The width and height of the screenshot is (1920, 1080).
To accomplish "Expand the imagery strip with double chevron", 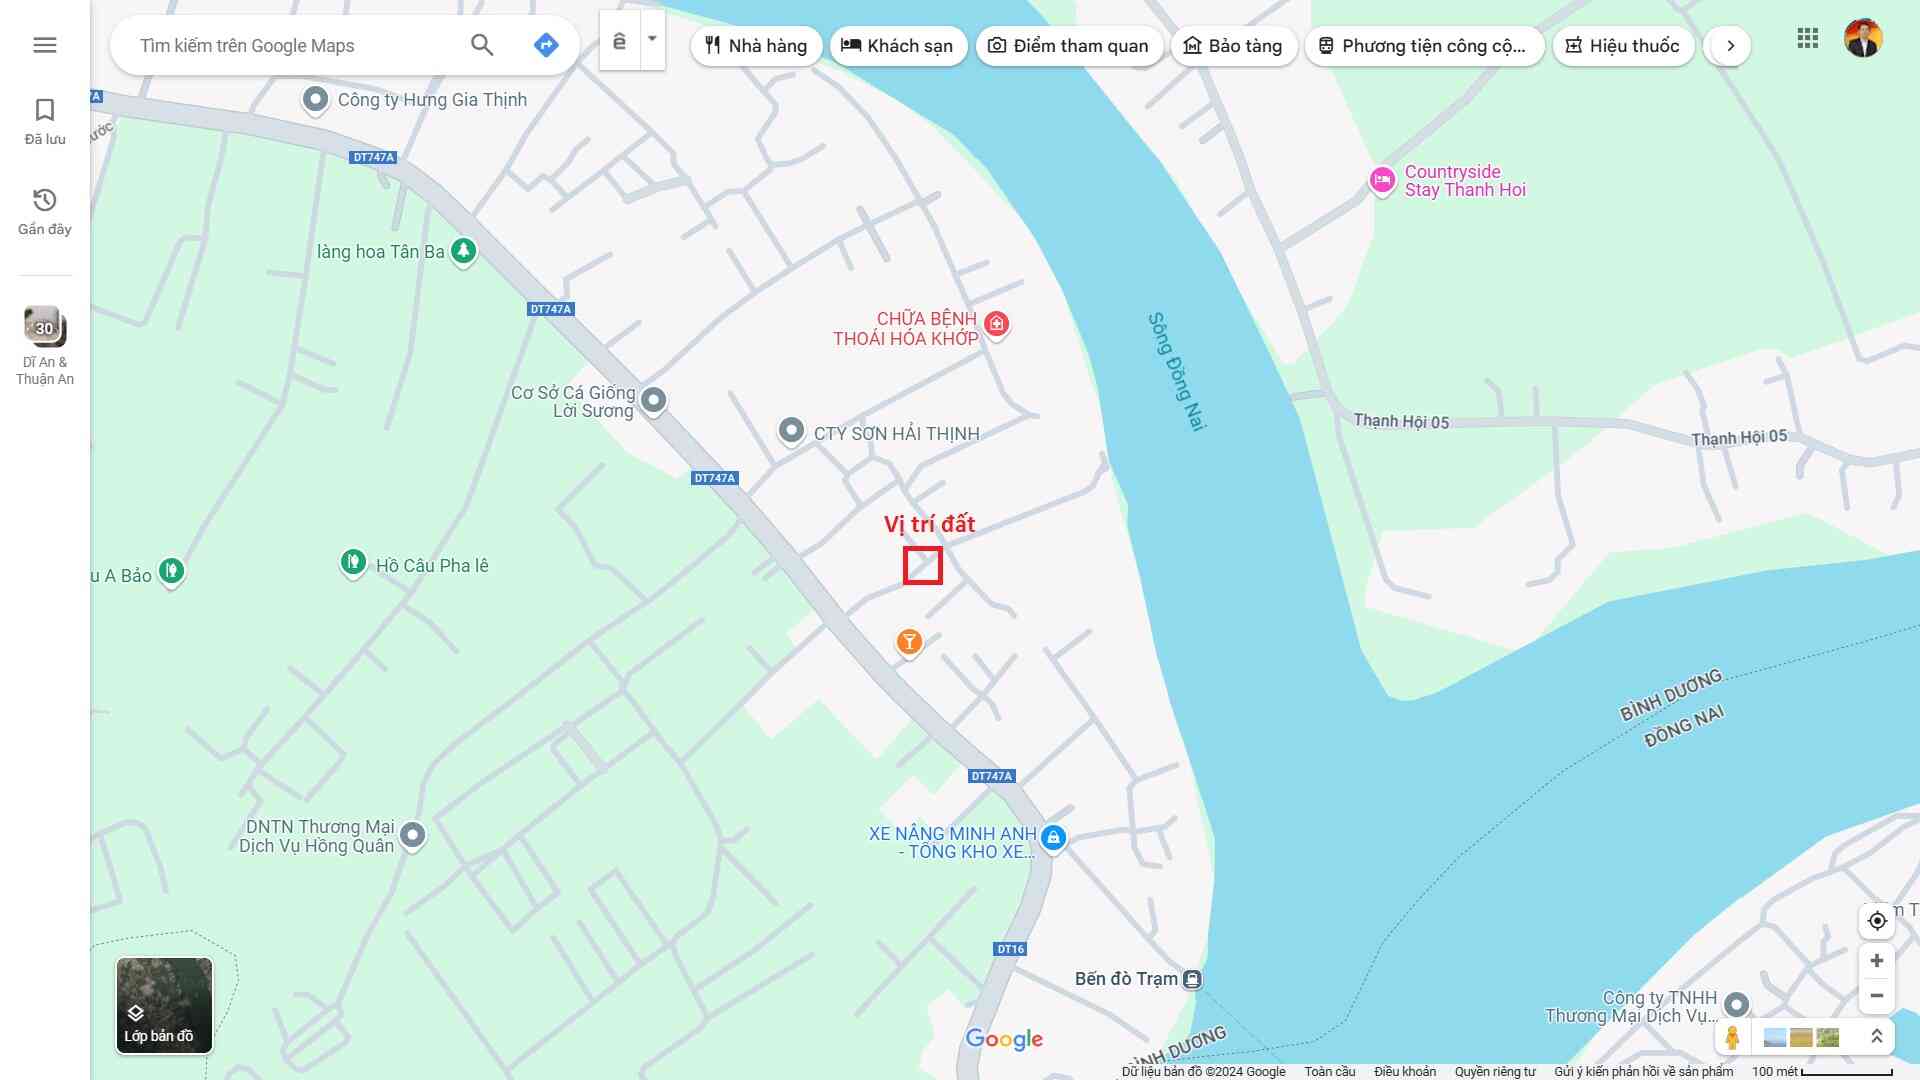I will (1877, 1037).
